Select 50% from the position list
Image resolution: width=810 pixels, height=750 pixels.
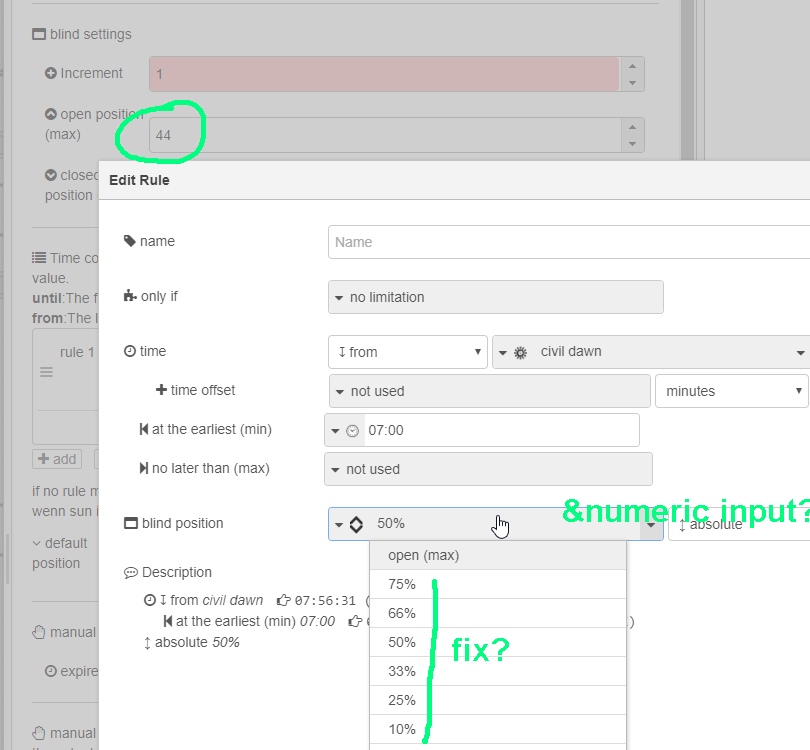click(x=498, y=642)
